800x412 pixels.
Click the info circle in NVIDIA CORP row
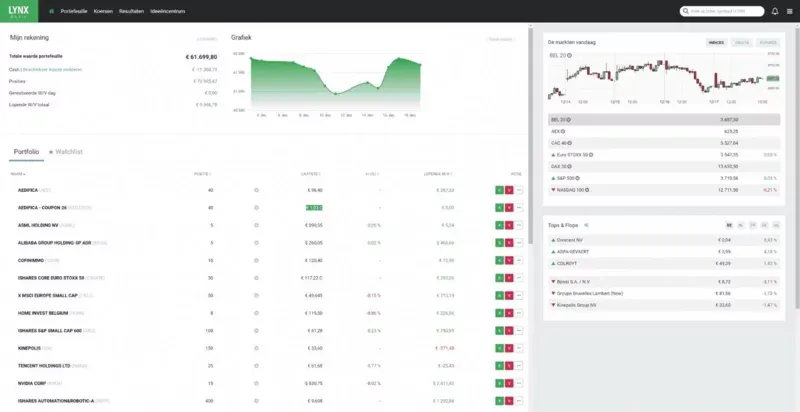coord(256,383)
